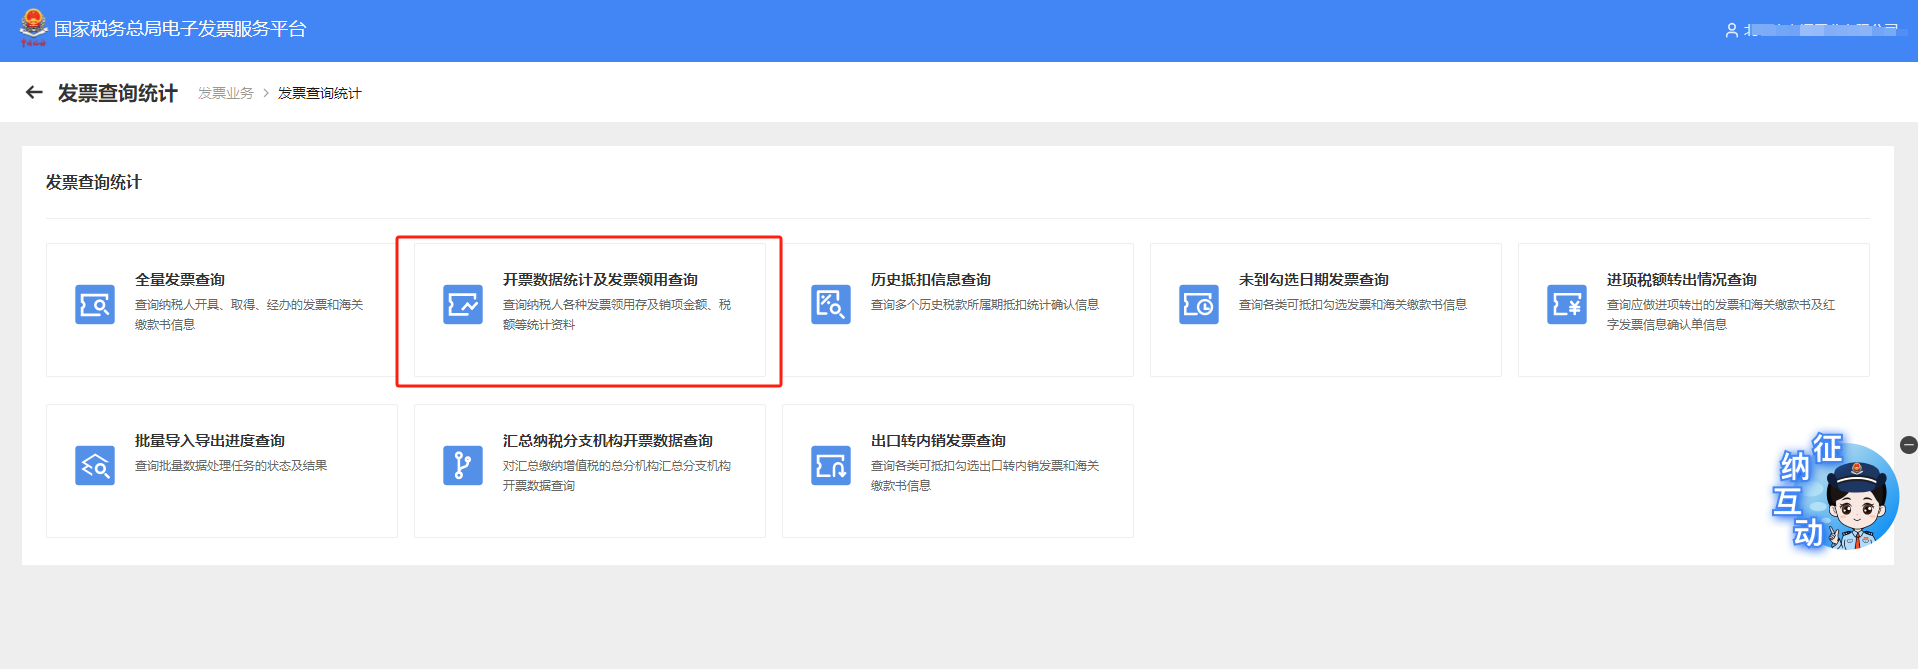Click the 未到勾选日期发票查询 clock icon
The height and width of the screenshot is (669, 1918).
(x=1199, y=305)
